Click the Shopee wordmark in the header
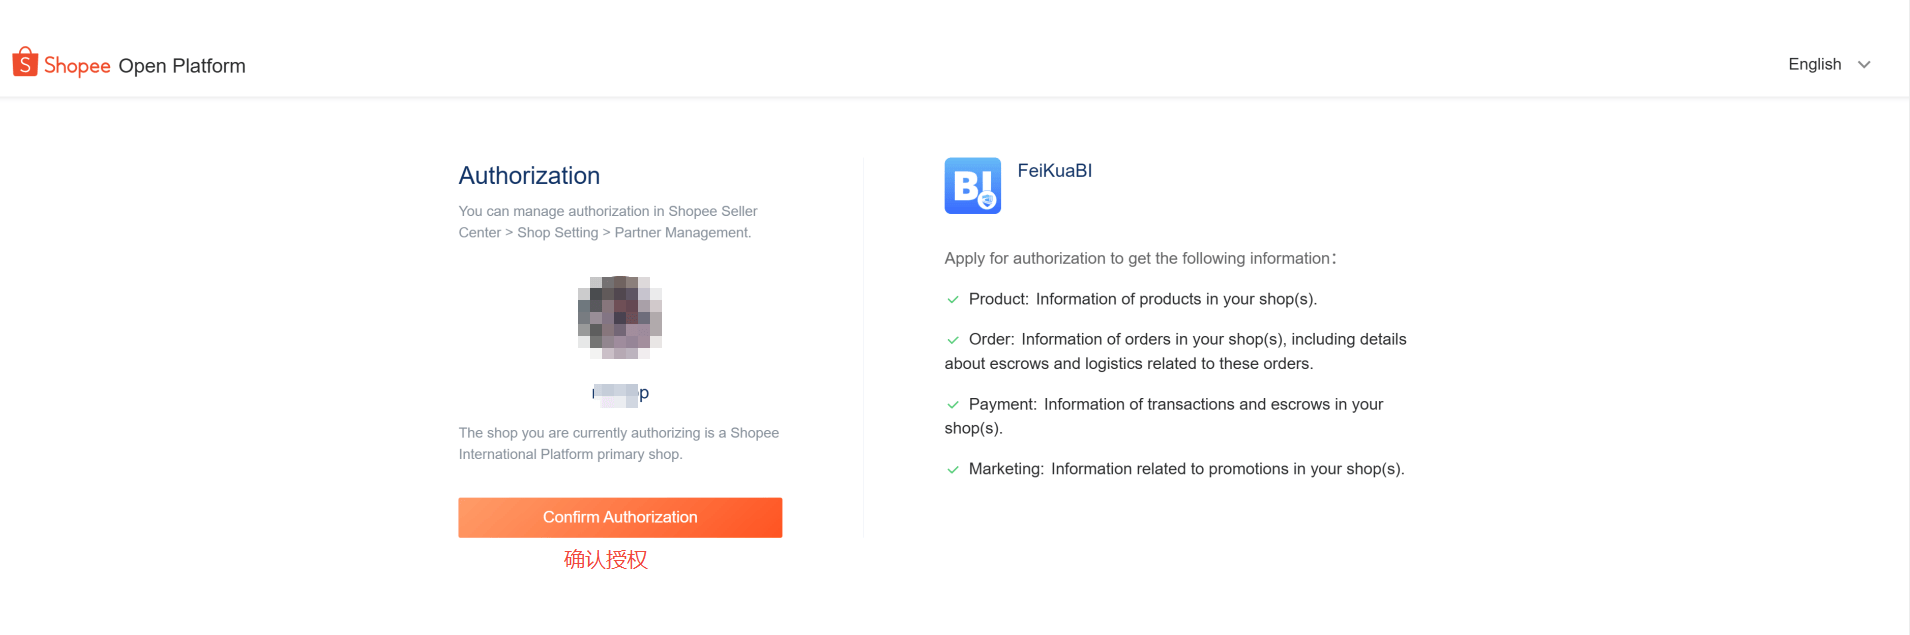The width and height of the screenshot is (1910, 635). tap(77, 66)
